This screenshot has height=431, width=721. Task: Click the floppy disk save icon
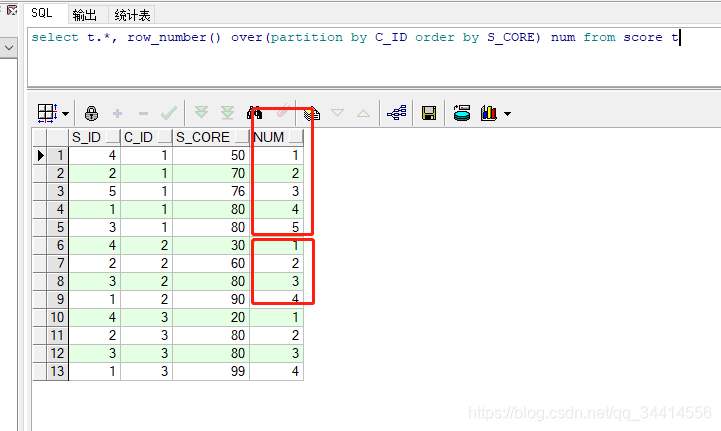coord(429,113)
